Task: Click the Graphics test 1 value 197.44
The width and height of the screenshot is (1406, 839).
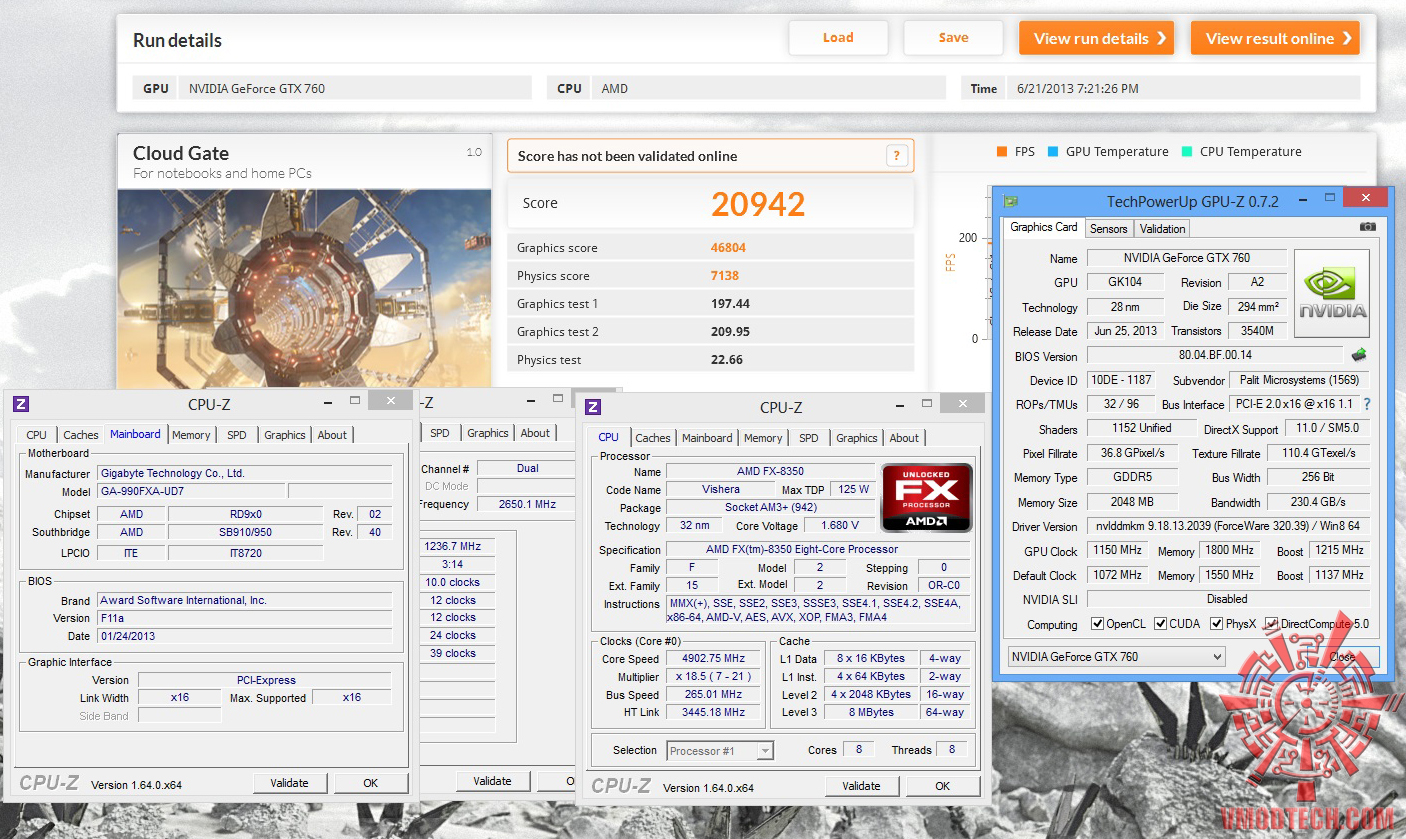Action: pos(730,303)
